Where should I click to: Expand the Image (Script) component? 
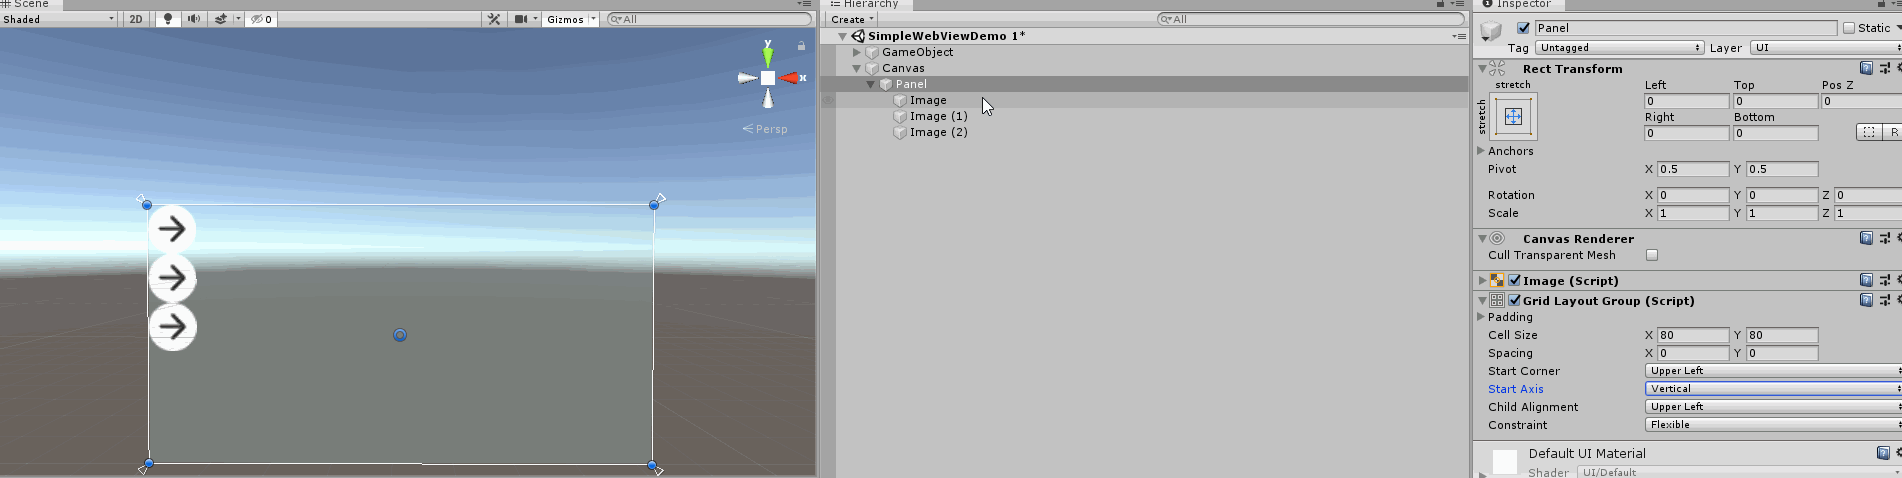[1482, 281]
